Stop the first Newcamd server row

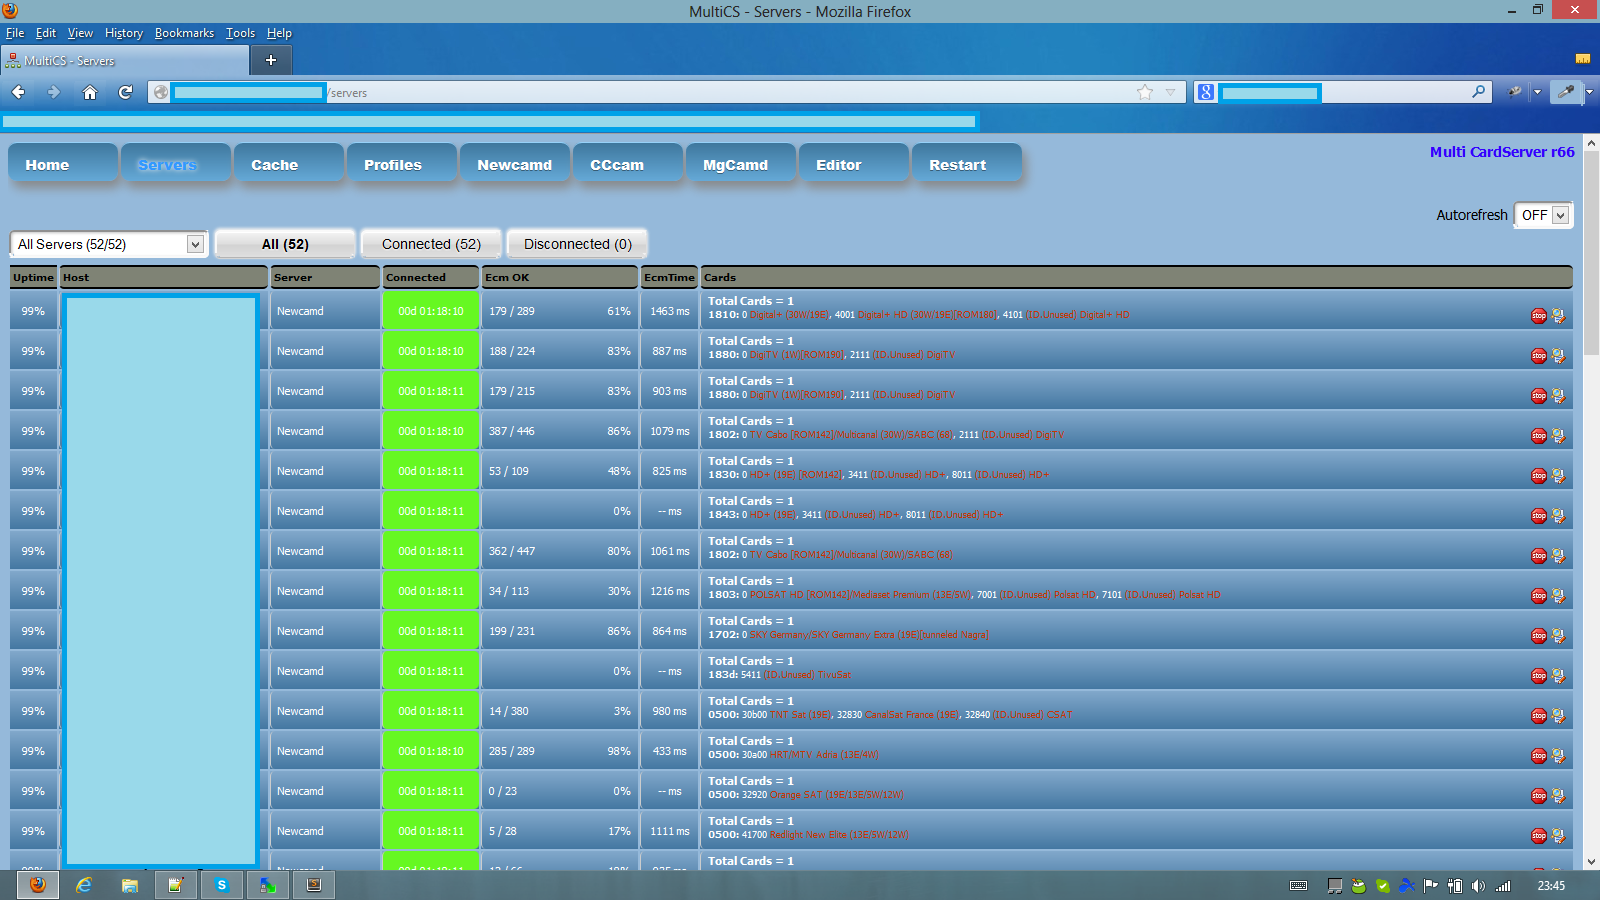pos(1538,315)
